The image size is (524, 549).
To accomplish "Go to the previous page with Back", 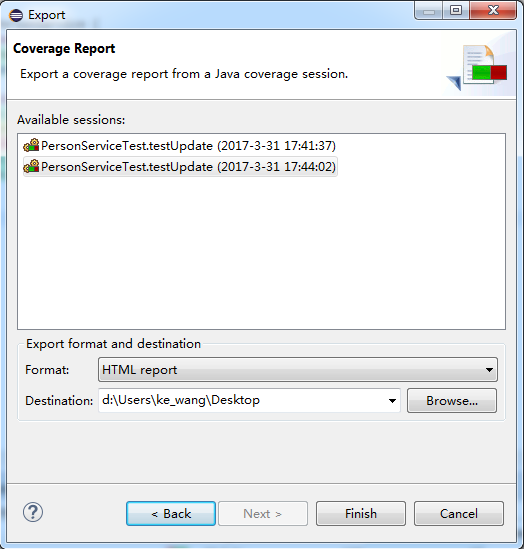I will pyautogui.click(x=171, y=514).
